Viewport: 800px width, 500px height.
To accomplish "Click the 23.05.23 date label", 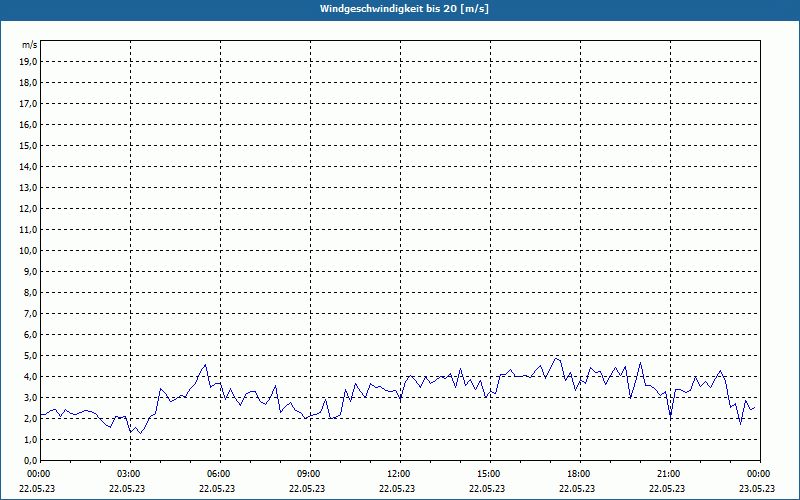I will [758, 489].
